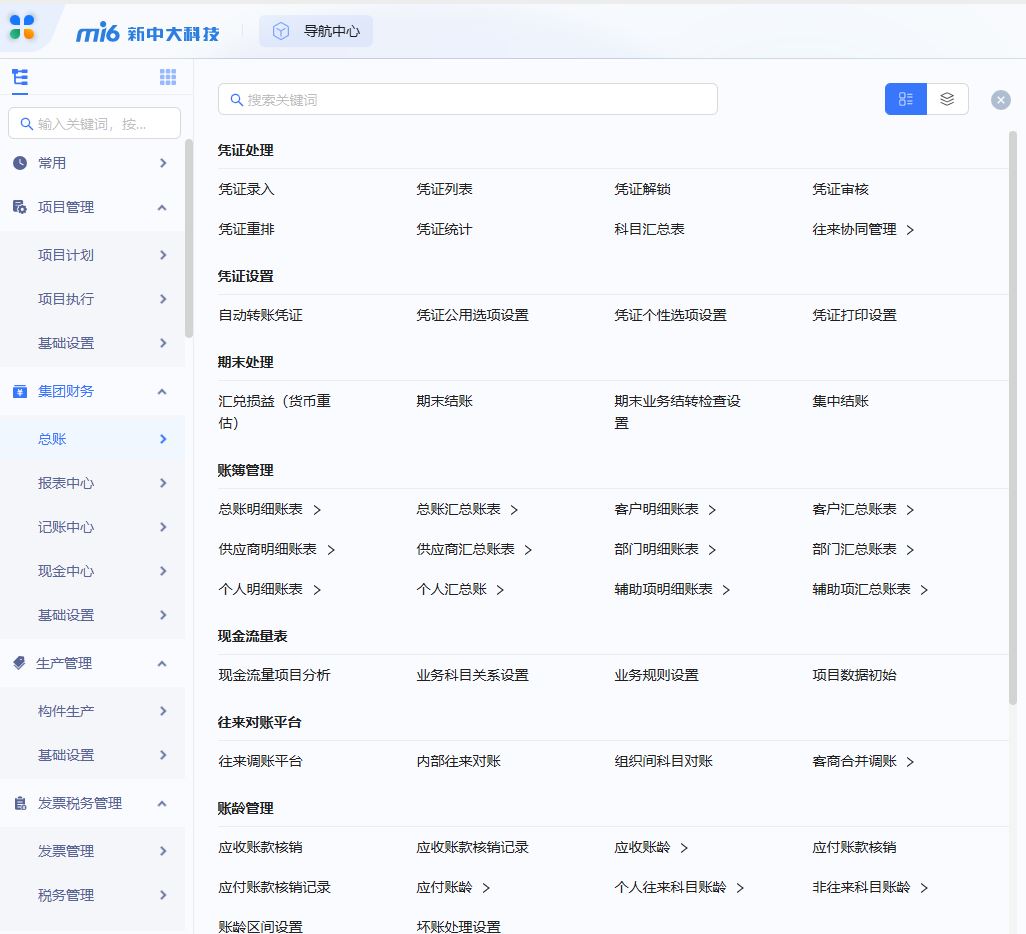Open 凭证录入 link
The width and height of the screenshot is (1026, 934).
[x=246, y=189]
